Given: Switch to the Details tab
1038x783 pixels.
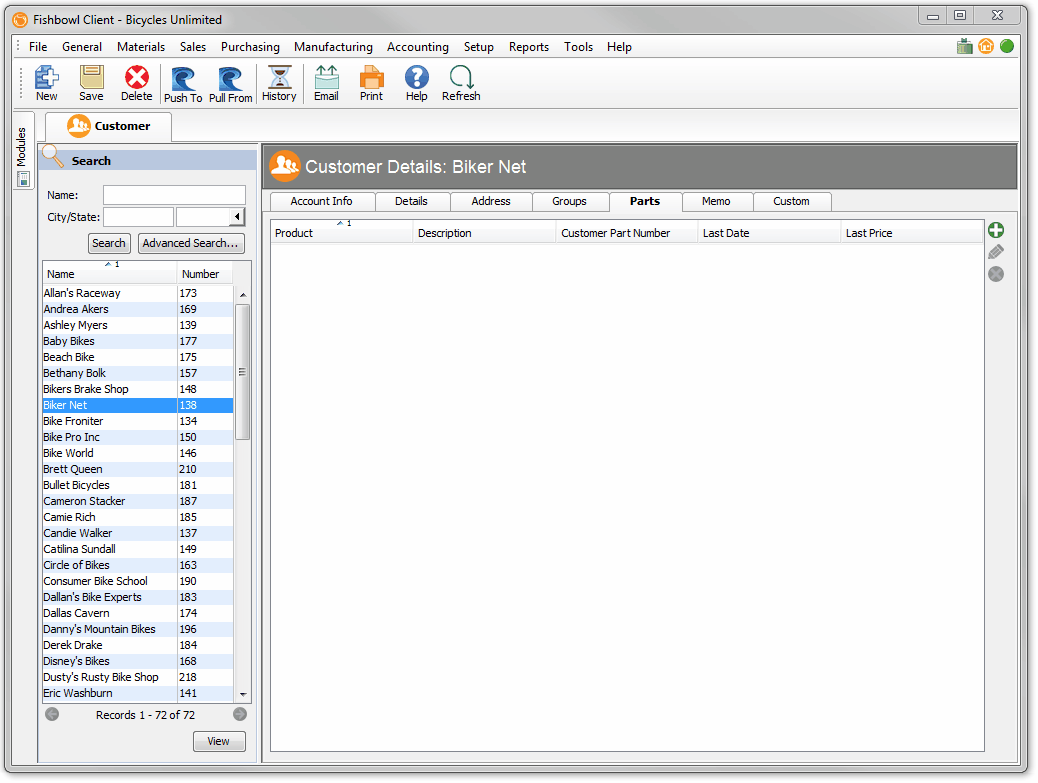Looking at the screenshot, I should tap(411, 201).
